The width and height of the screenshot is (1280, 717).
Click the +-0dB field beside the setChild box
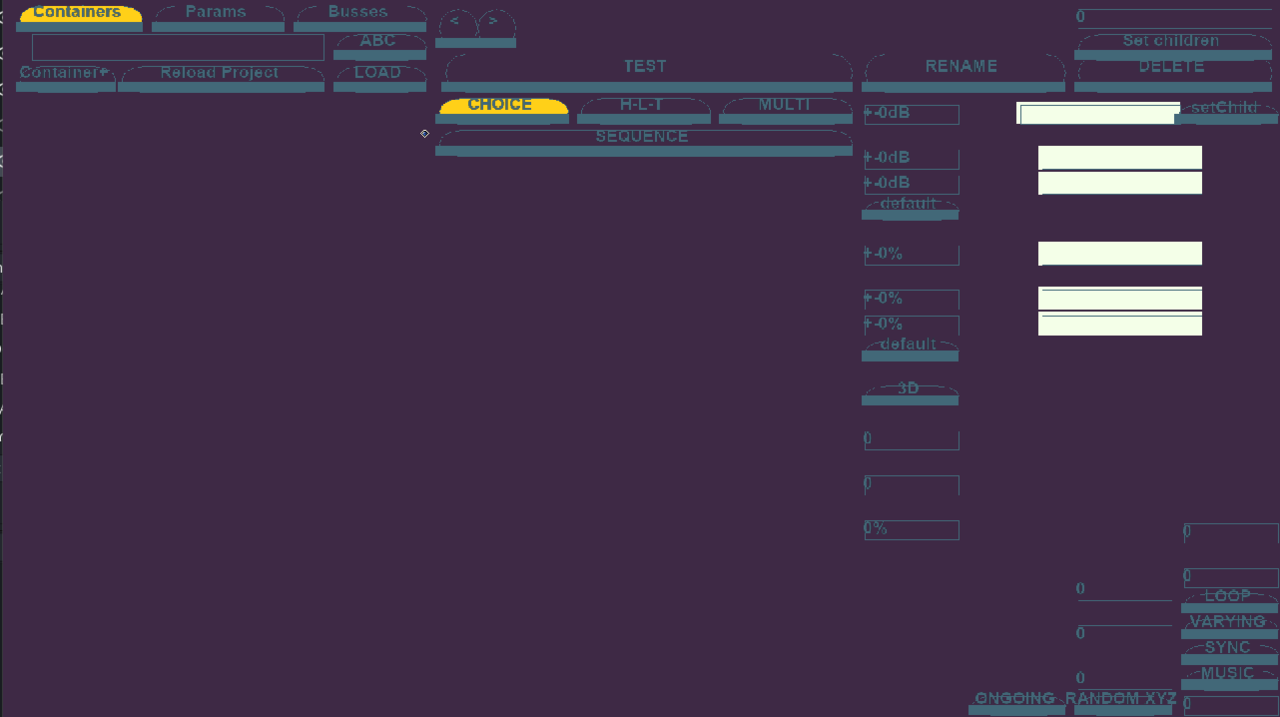[911, 114]
